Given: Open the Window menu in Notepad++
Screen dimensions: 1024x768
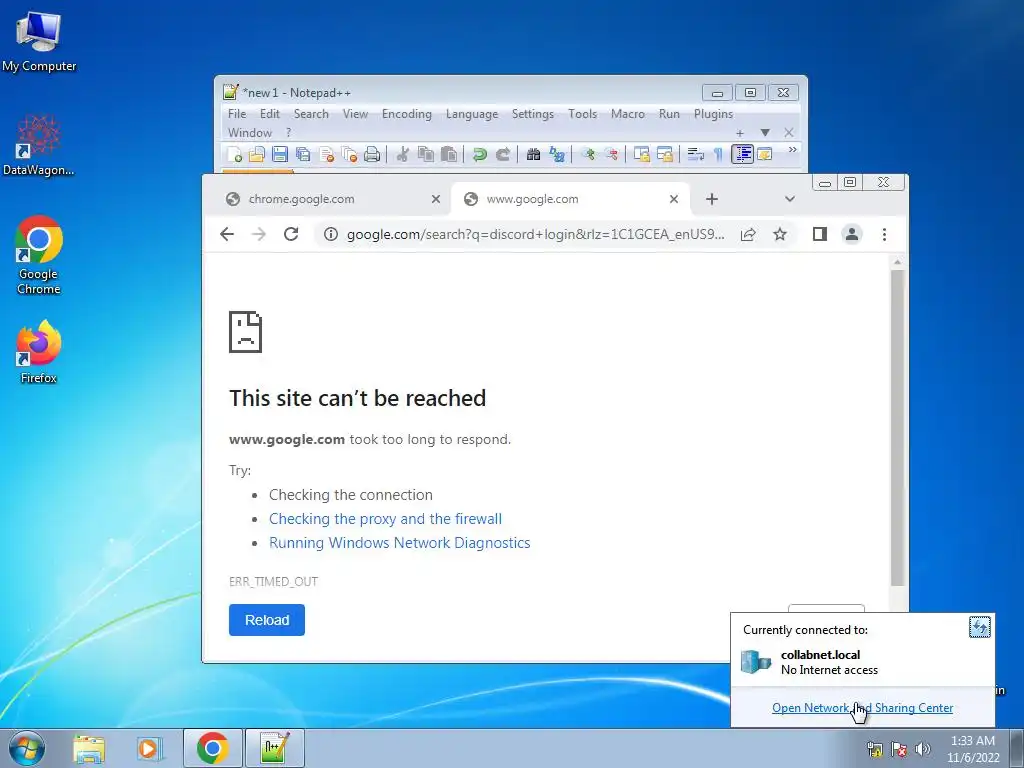Looking at the screenshot, I should point(249,133).
